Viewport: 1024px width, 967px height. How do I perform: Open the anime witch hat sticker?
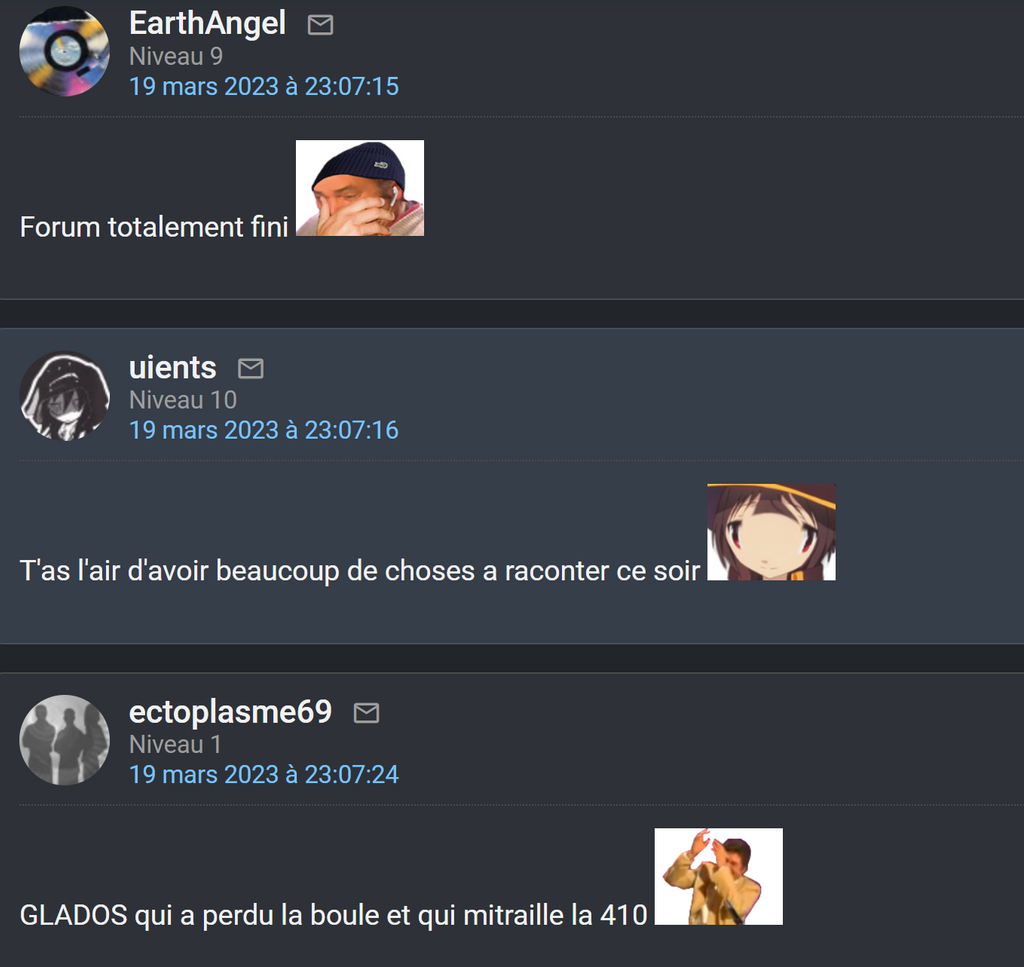point(771,532)
